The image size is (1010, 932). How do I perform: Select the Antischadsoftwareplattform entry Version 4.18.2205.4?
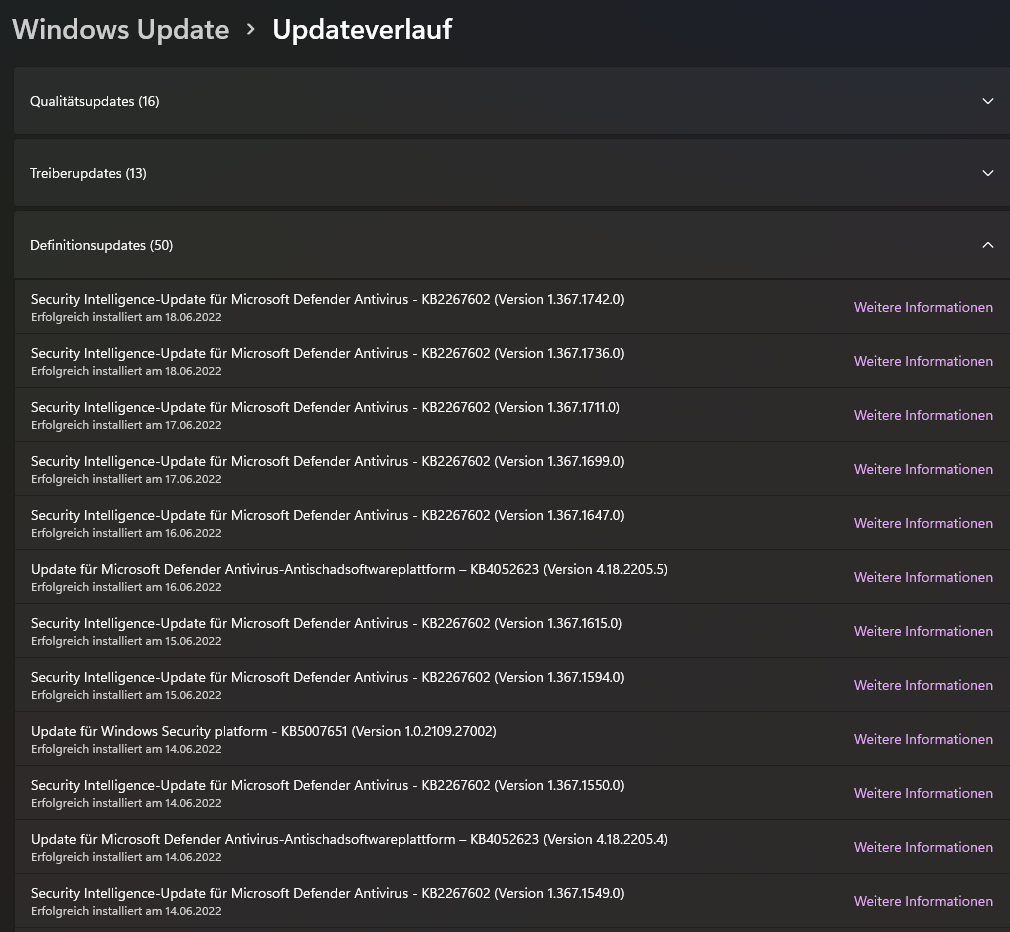coord(512,848)
